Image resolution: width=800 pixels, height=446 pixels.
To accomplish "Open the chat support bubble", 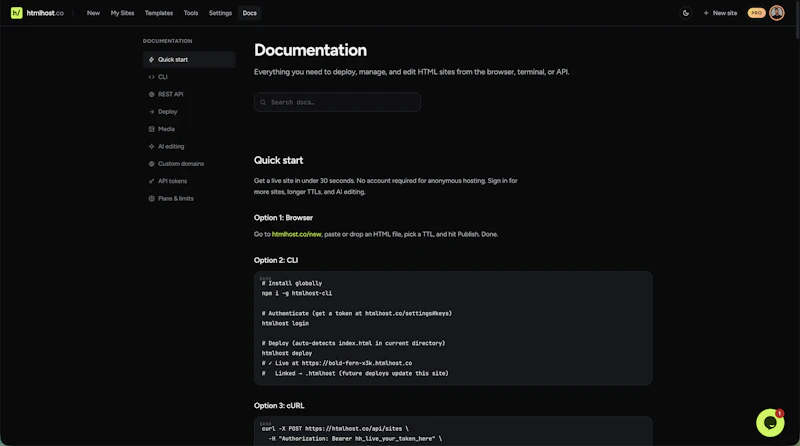I will pos(770,423).
